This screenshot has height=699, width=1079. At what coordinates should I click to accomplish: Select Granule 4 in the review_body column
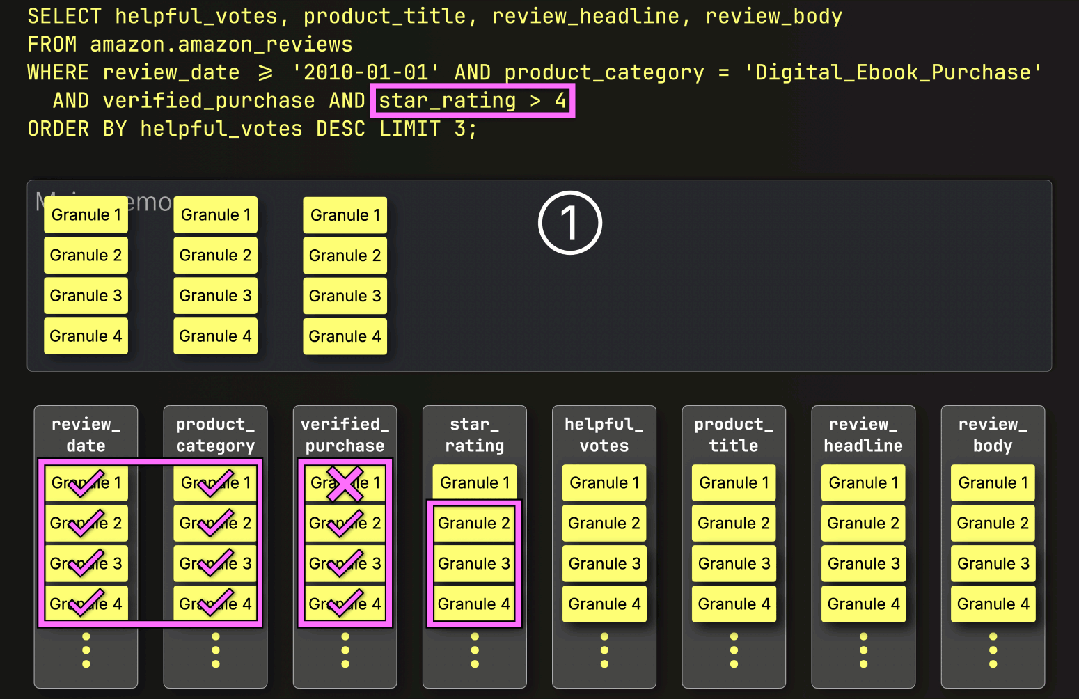[993, 604]
